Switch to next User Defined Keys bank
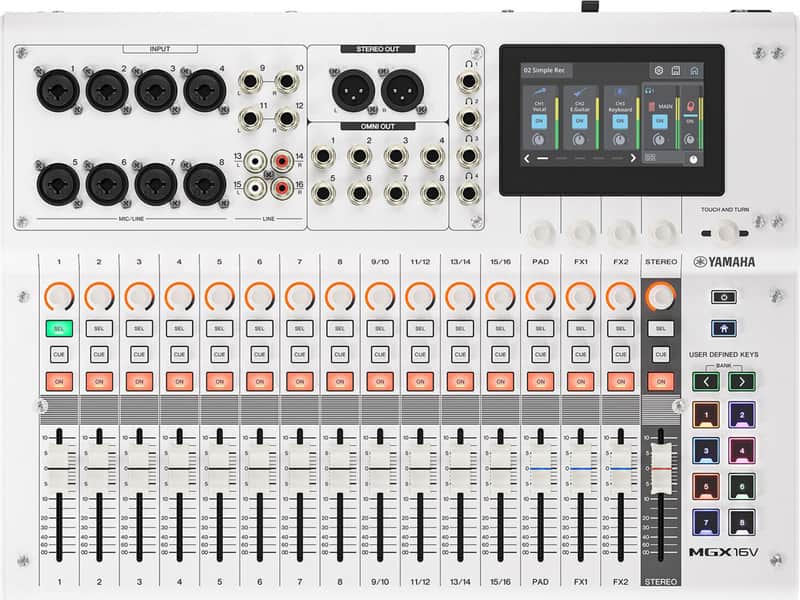 tap(742, 381)
